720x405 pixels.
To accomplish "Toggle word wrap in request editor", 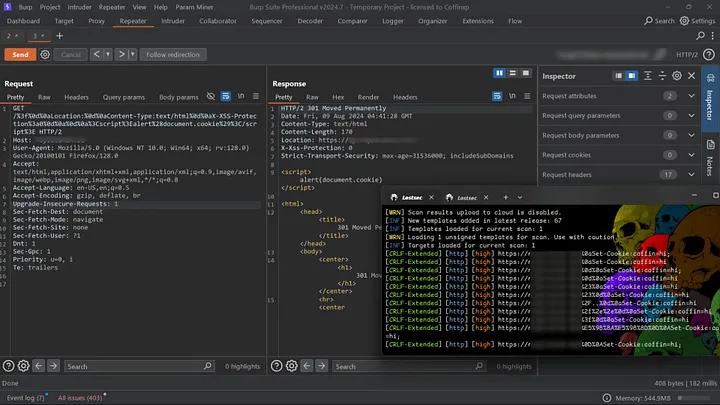I will 225,96.
